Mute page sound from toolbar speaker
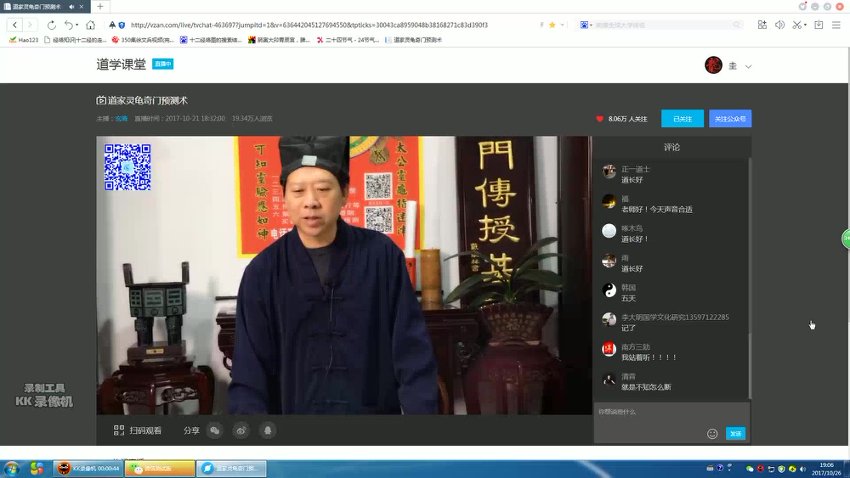The image size is (850, 478). [780, 25]
